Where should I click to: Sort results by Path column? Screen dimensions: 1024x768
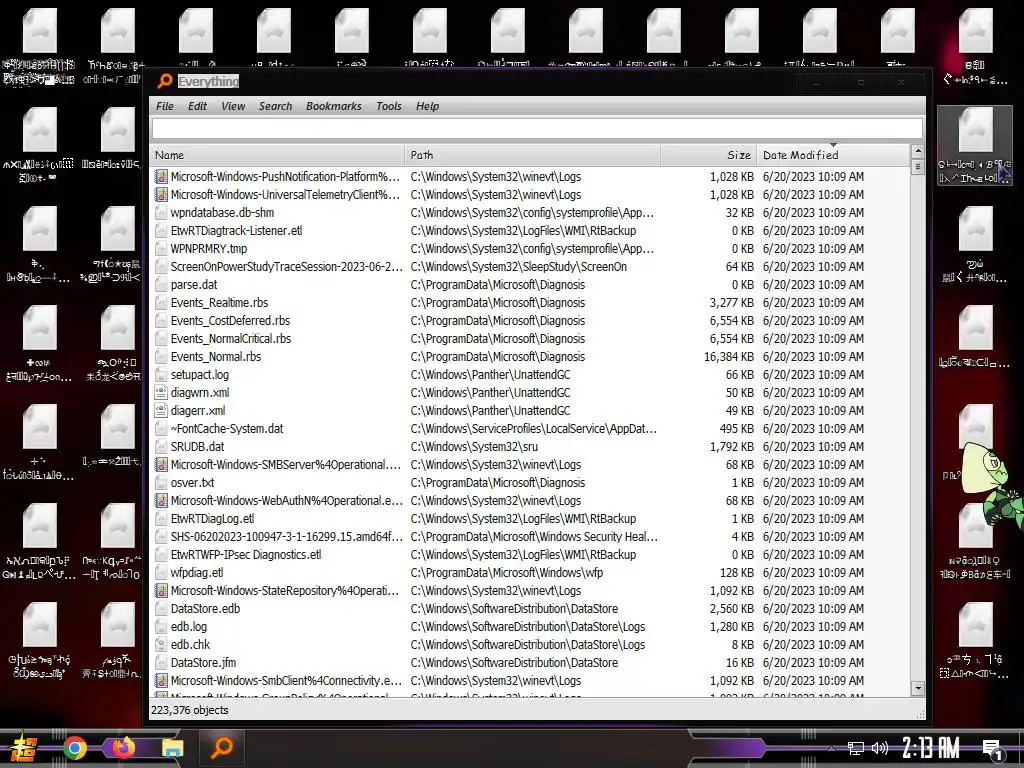point(532,155)
